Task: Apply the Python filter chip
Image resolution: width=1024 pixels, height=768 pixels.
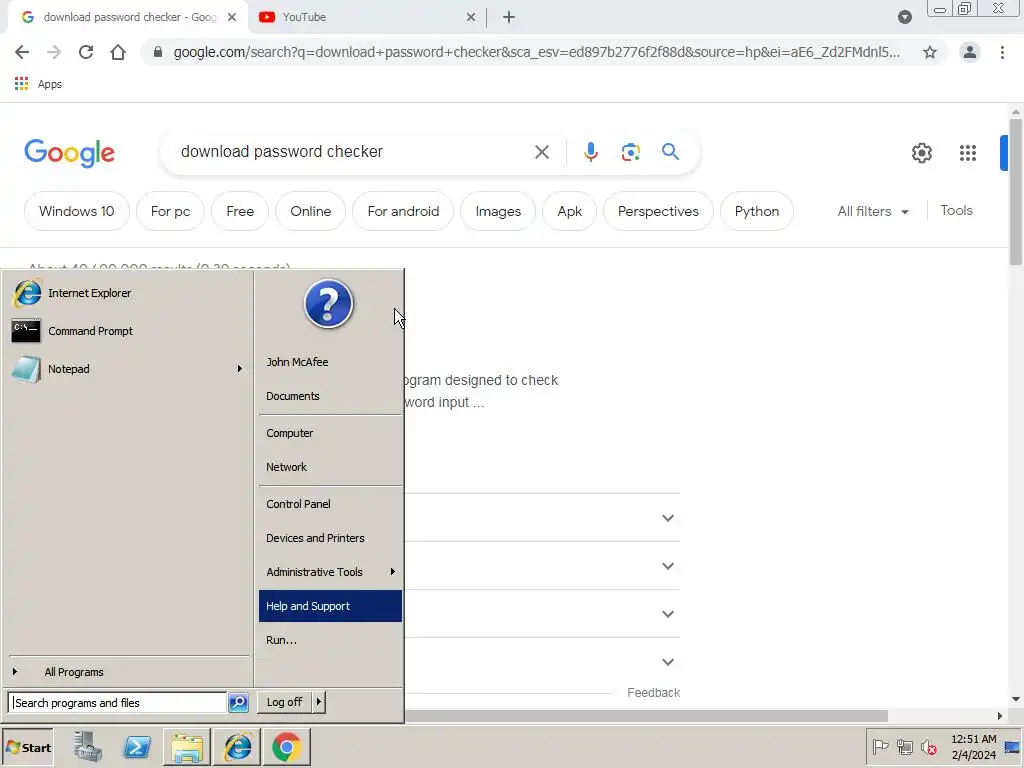Action: (756, 212)
